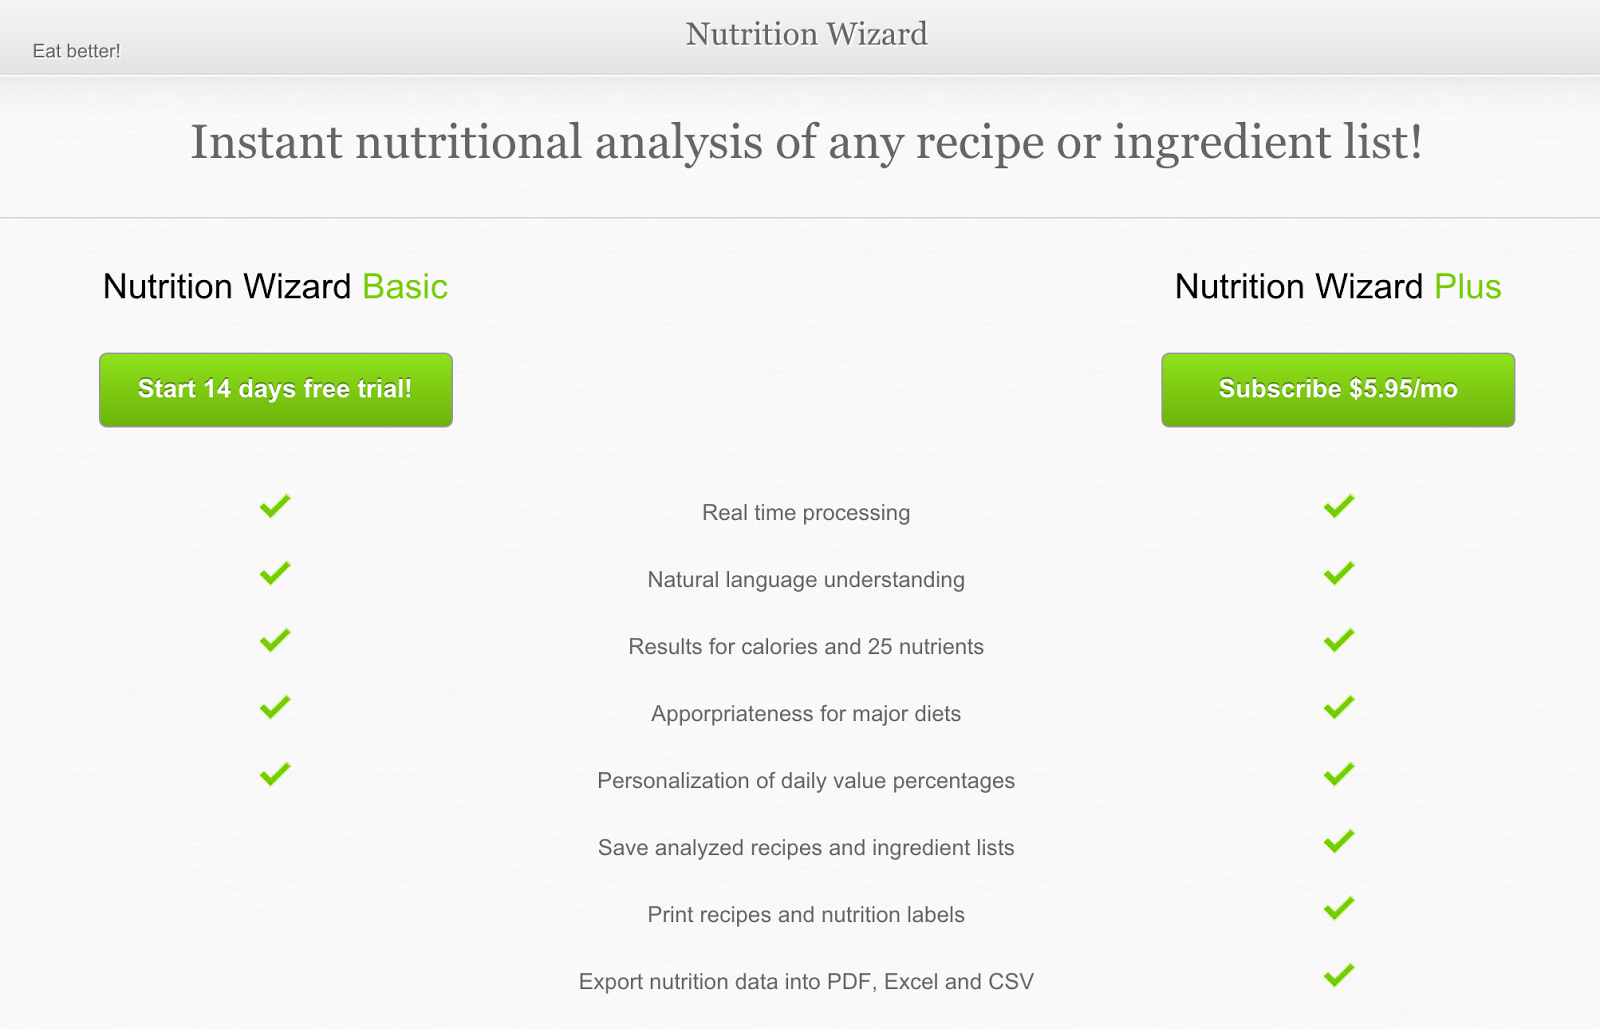Image resolution: width=1600 pixels, height=1029 pixels.
Task: Subscribe to Plus for $5.95/mo
Action: [1338, 390]
